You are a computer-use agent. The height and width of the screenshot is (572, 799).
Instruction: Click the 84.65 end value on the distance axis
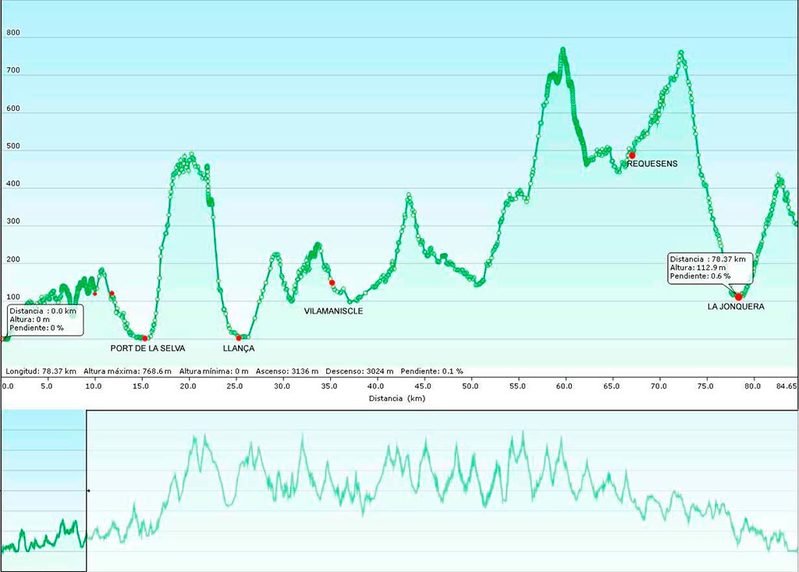pos(786,385)
